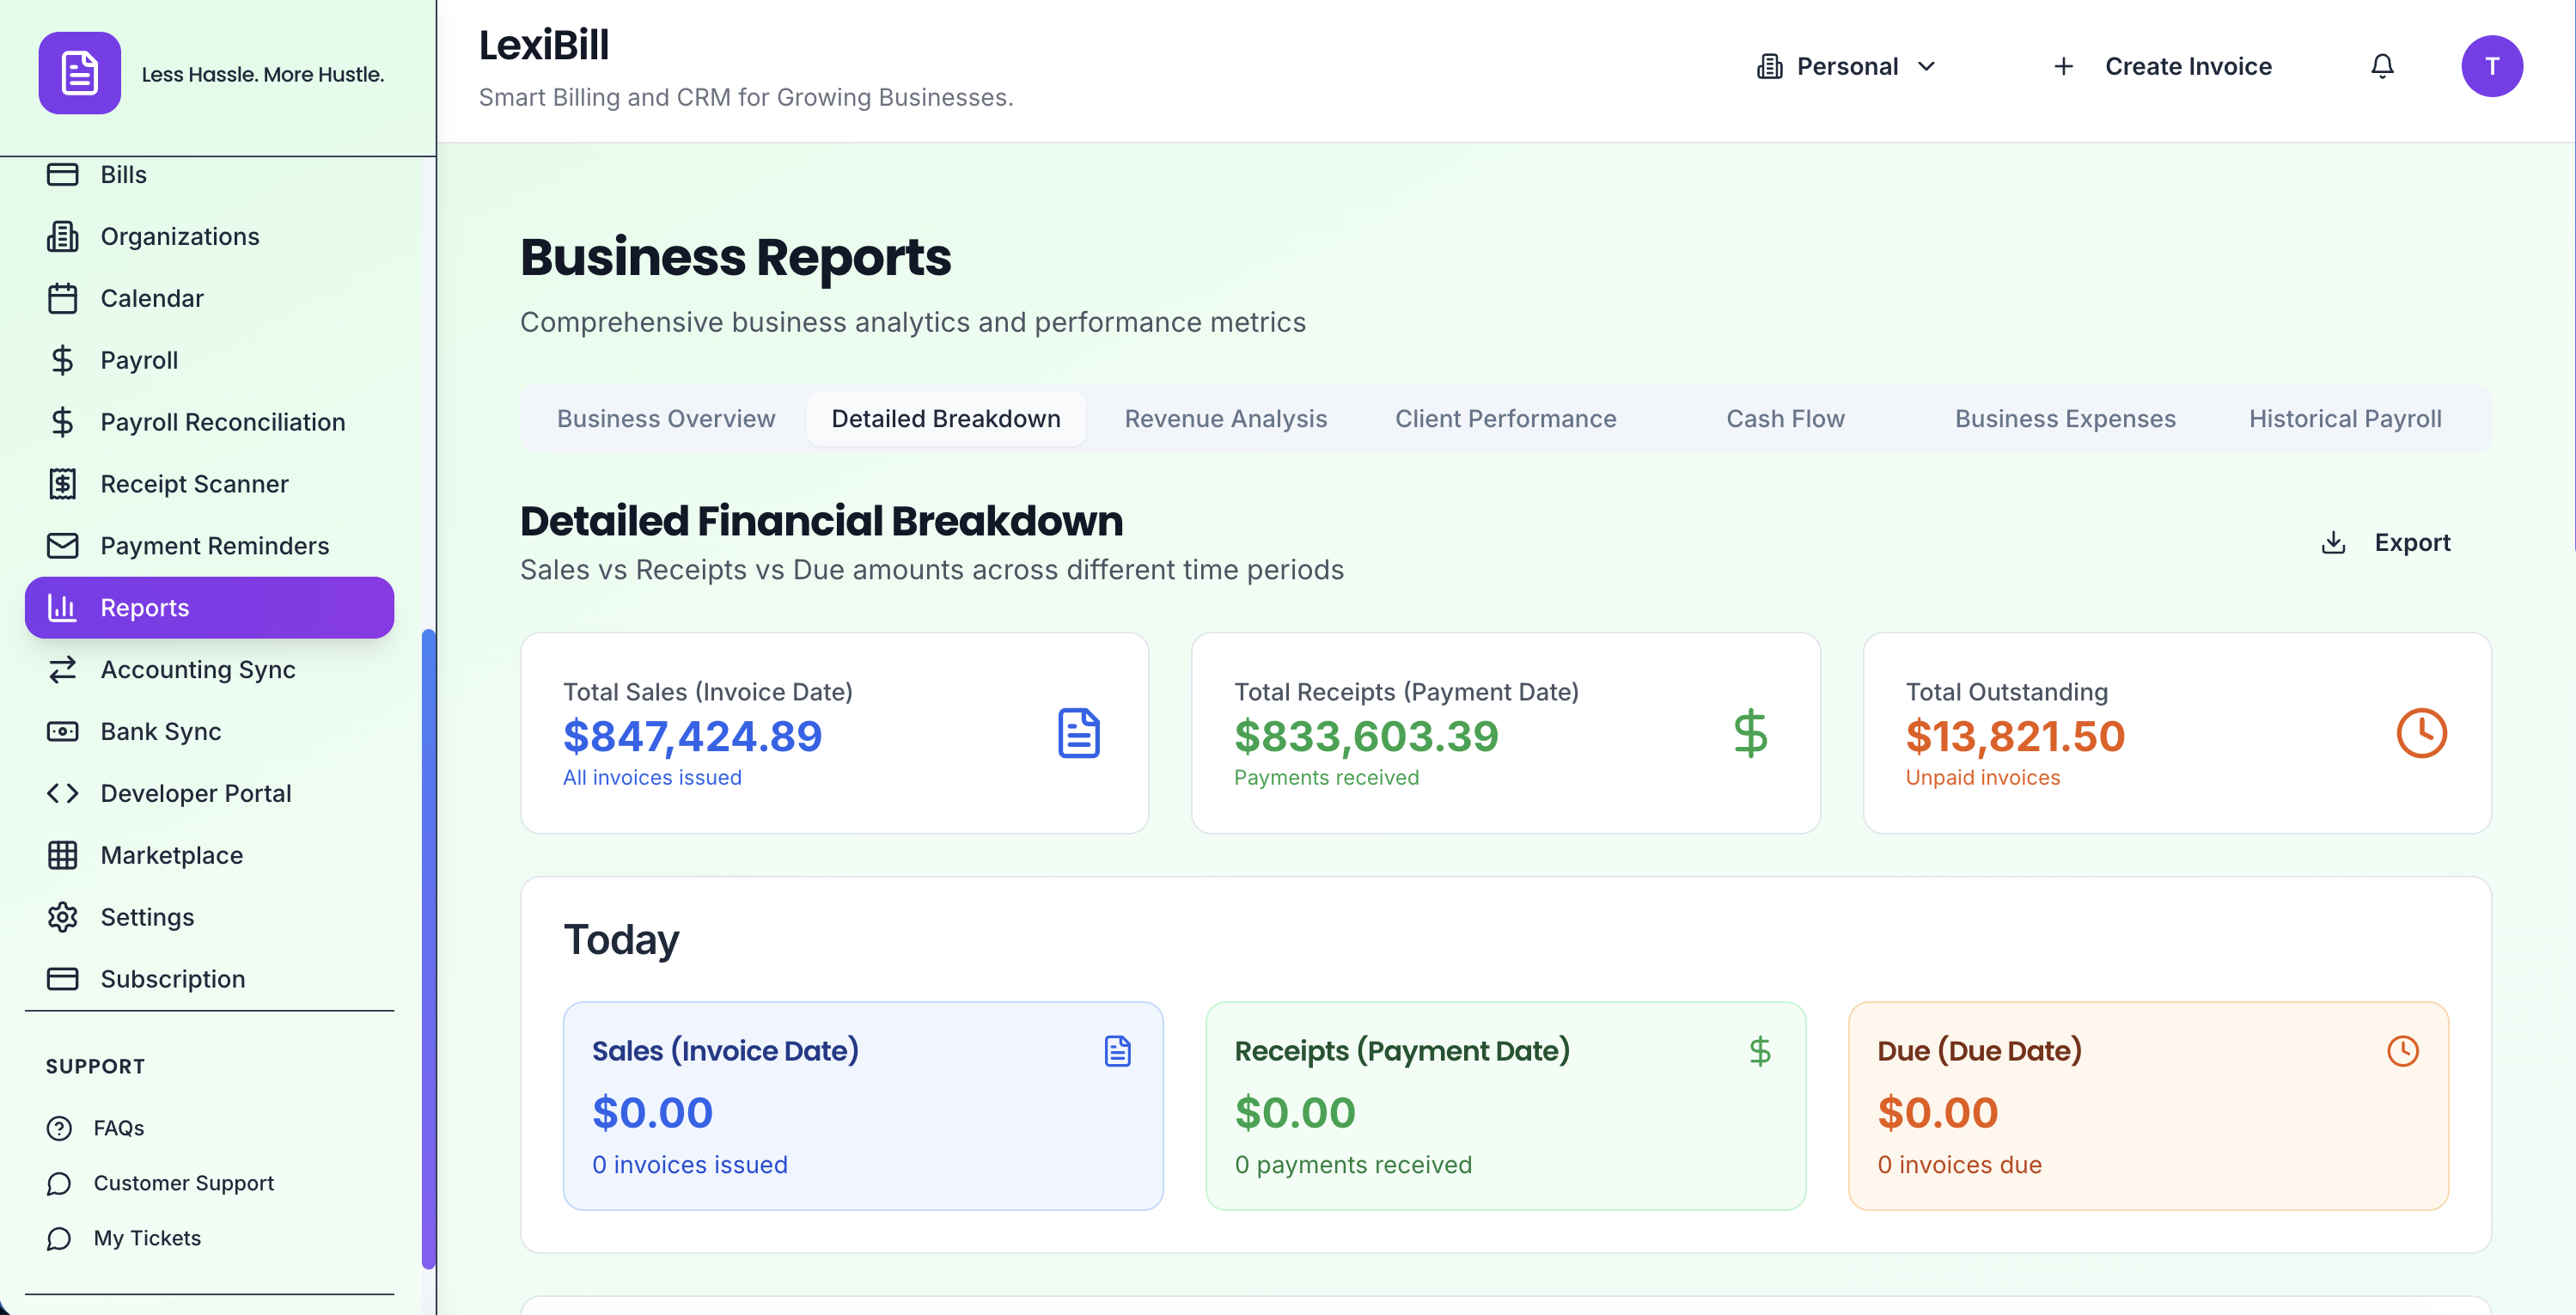
Task: Click the sidebar vertical scrollbar
Action: point(428,948)
